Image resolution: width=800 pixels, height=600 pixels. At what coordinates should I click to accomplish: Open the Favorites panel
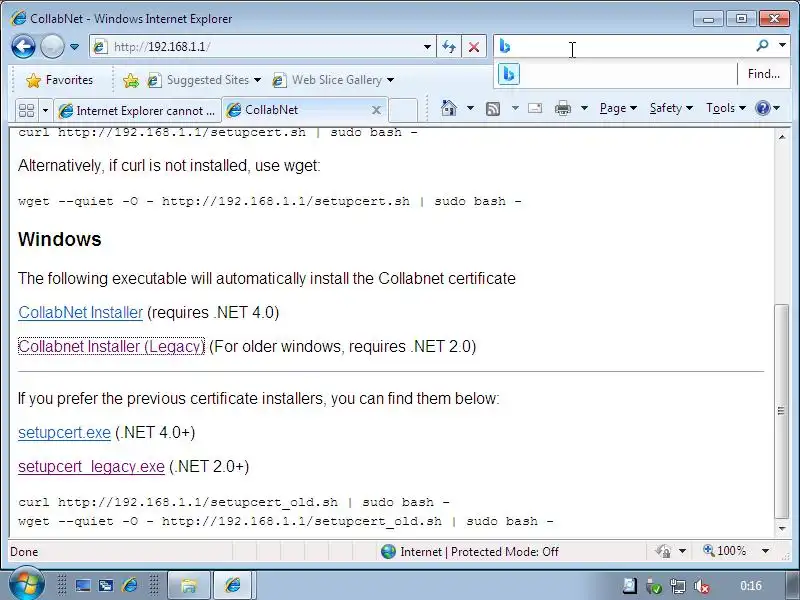coord(60,80)
